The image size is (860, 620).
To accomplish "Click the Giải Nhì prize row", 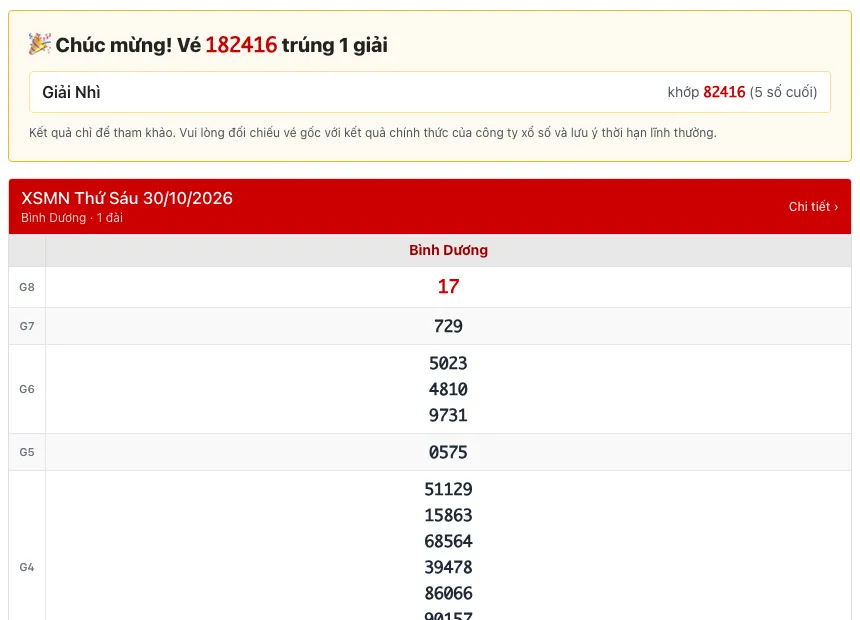I will coord(430,92).
